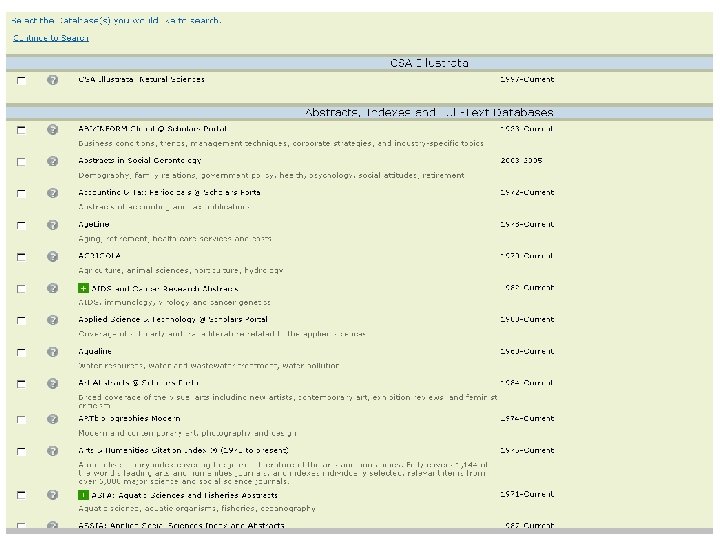
Task: Open help for ASFA Aquatic Sciences database
Action: [x=52, y=495]
